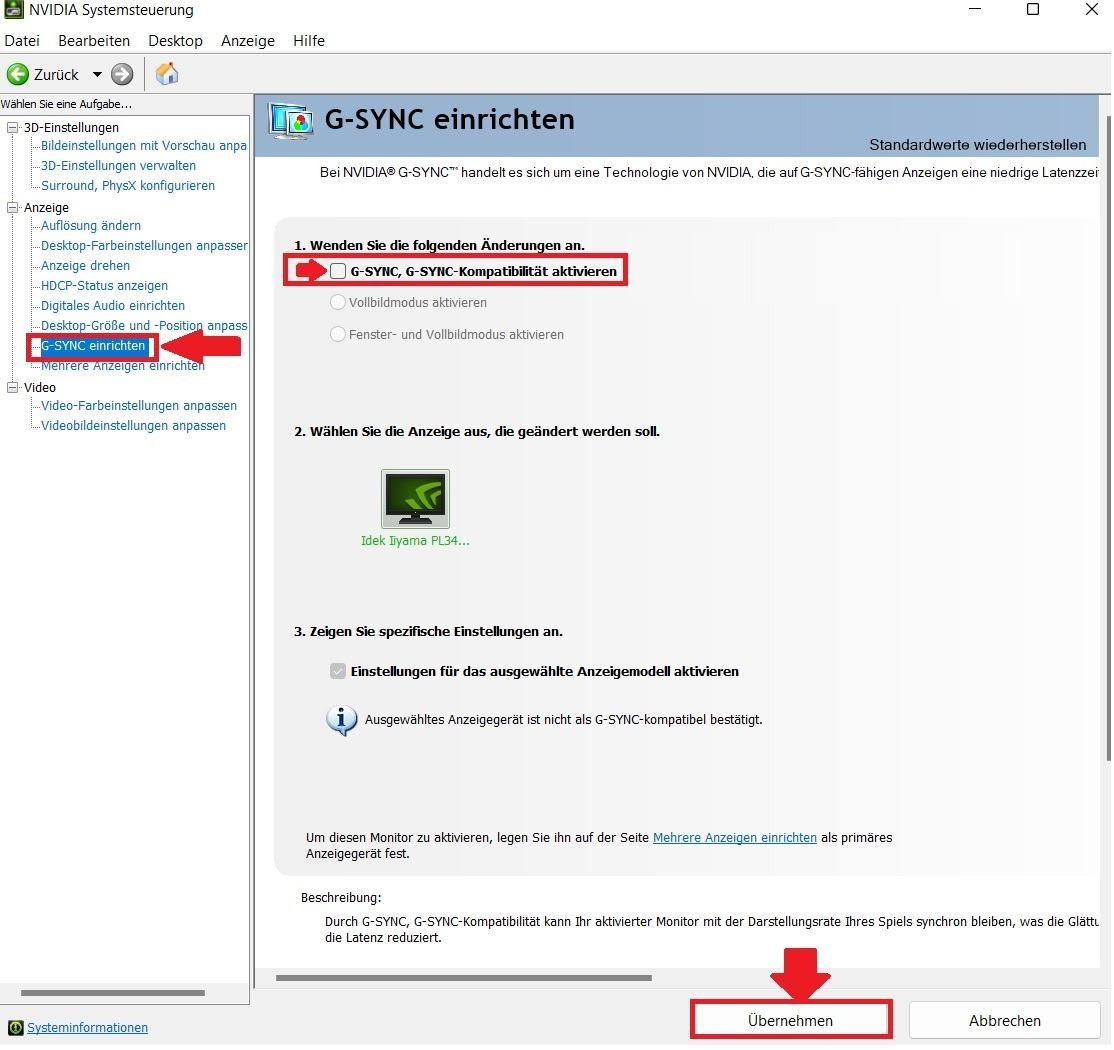Screen dimensions: 1114x1050
Task: Open Video-Farbeinstellungen anpassen
Action: tap(139, 406)
